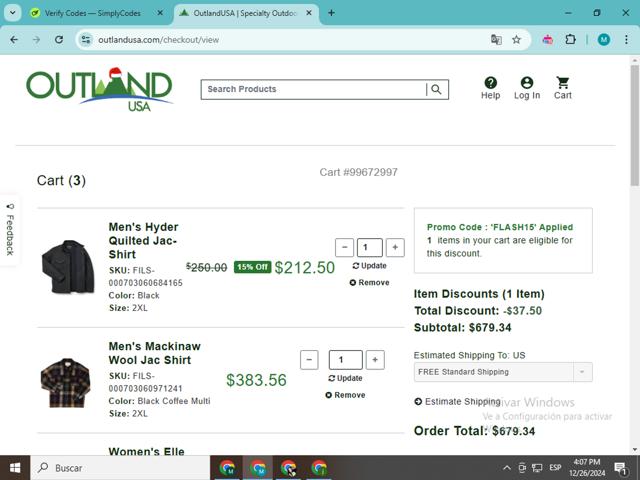Screen dimensions: 640x480
Task: Click the ESP language indicator
Action: pyautogui.click(x=555, y=468)
